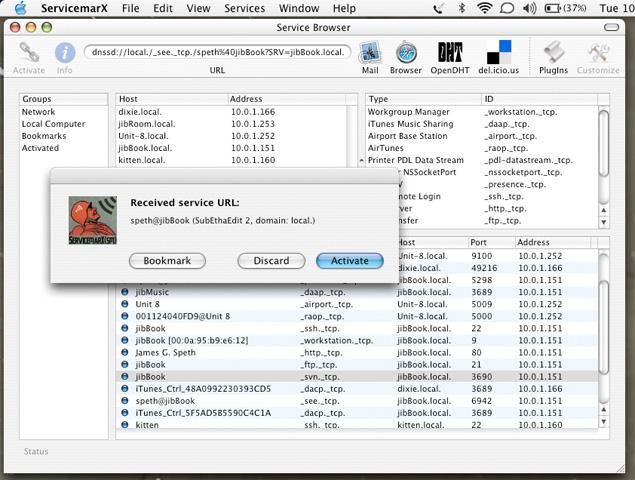635x480 pixels.
Task: Click the Activate toolbar icon
Action: [29, 53]
